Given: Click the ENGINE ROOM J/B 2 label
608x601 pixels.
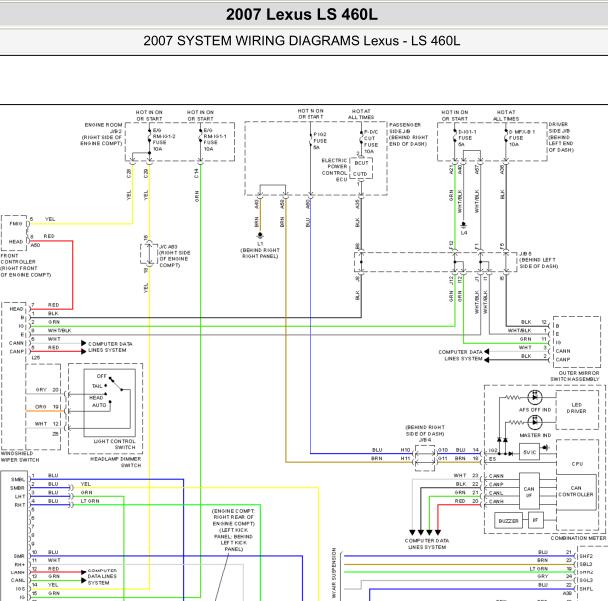Looking at the screenshot, I should [102, 134].
